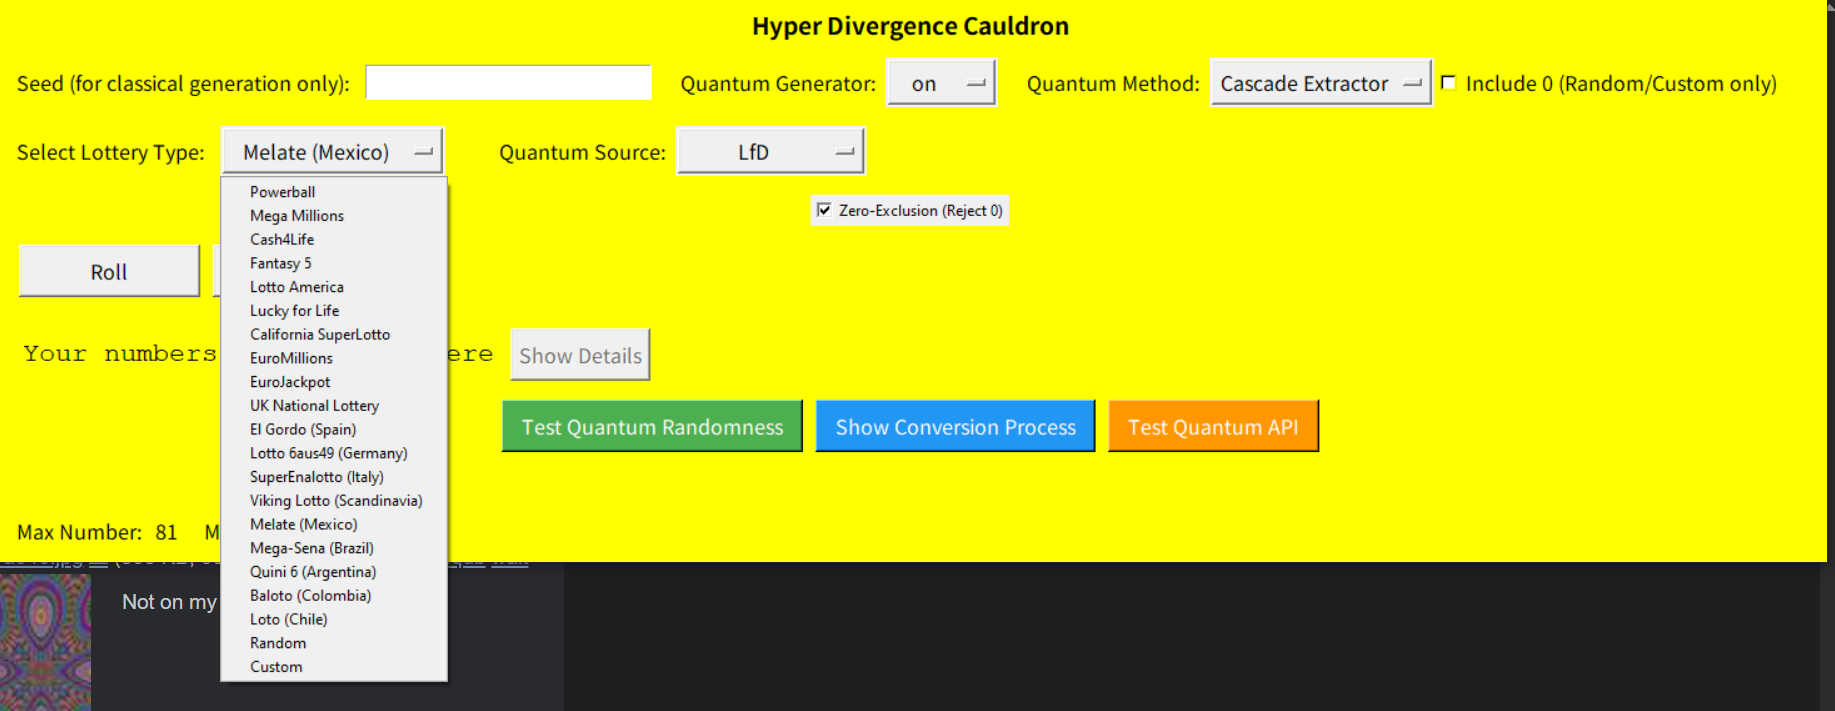Choose Lotto 6aus49 (Germany)
The height and width of the screenshot is (711, 1835).
(x=334, y=453)
